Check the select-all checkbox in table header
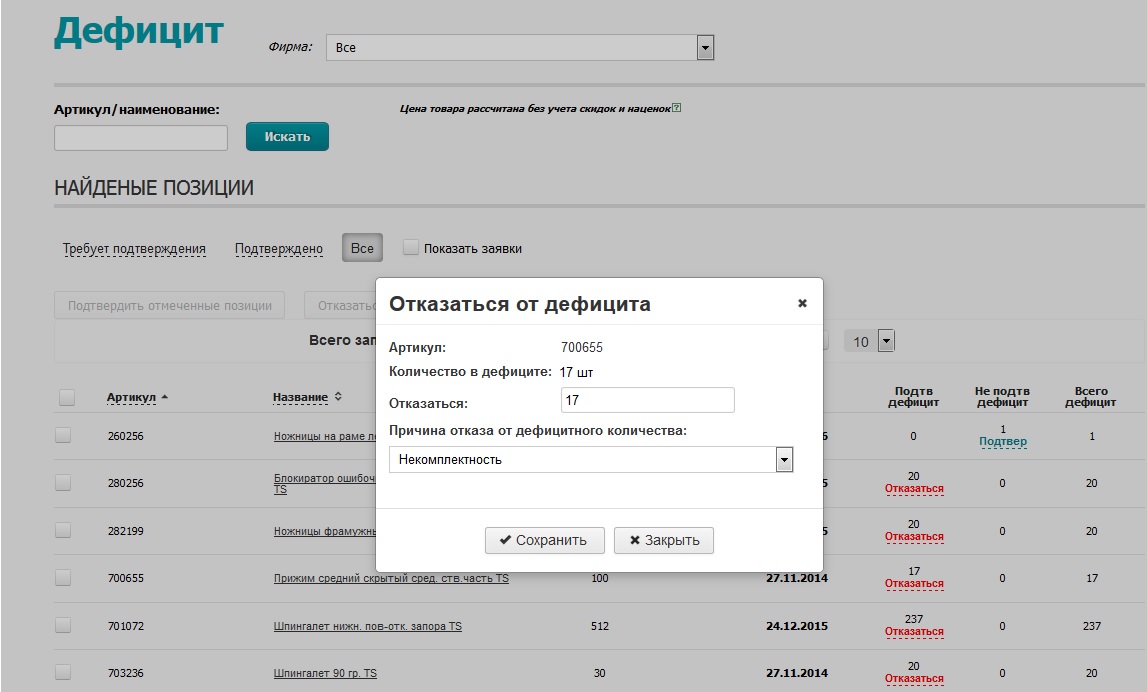This screenshot has height=692, width=1147. click(67, 398)
